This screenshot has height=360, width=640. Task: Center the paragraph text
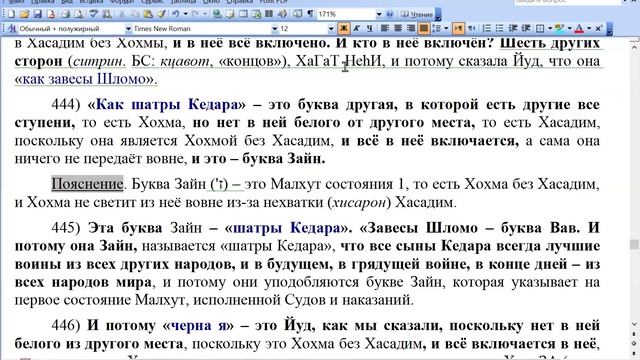(398, 28)
